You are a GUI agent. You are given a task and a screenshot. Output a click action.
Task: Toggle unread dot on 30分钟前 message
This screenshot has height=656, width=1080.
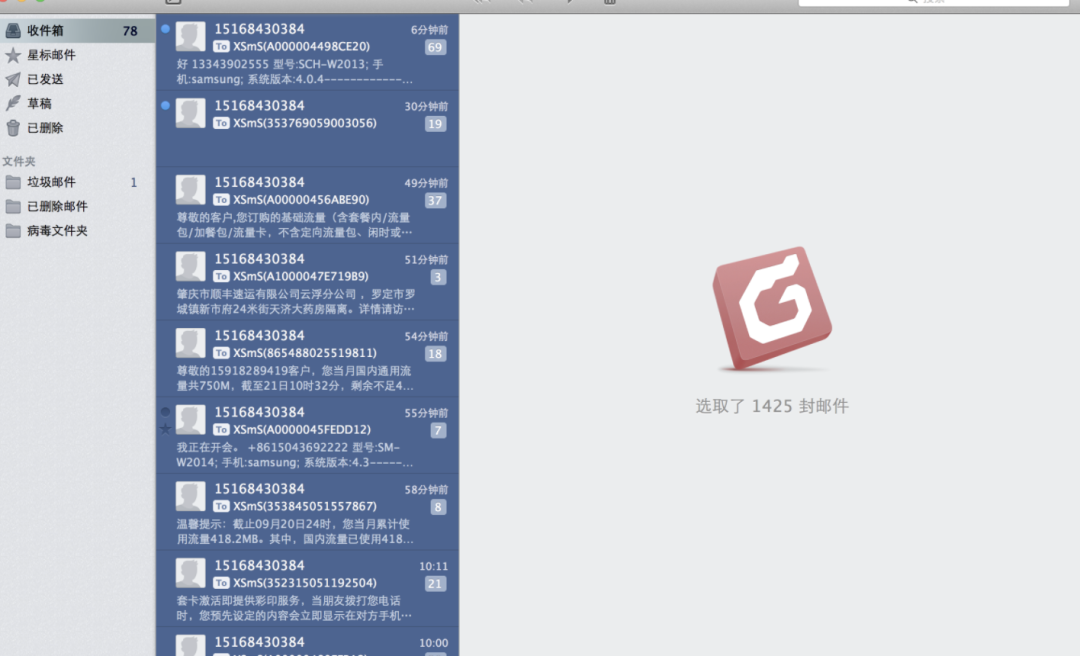(x=165, y=105)
